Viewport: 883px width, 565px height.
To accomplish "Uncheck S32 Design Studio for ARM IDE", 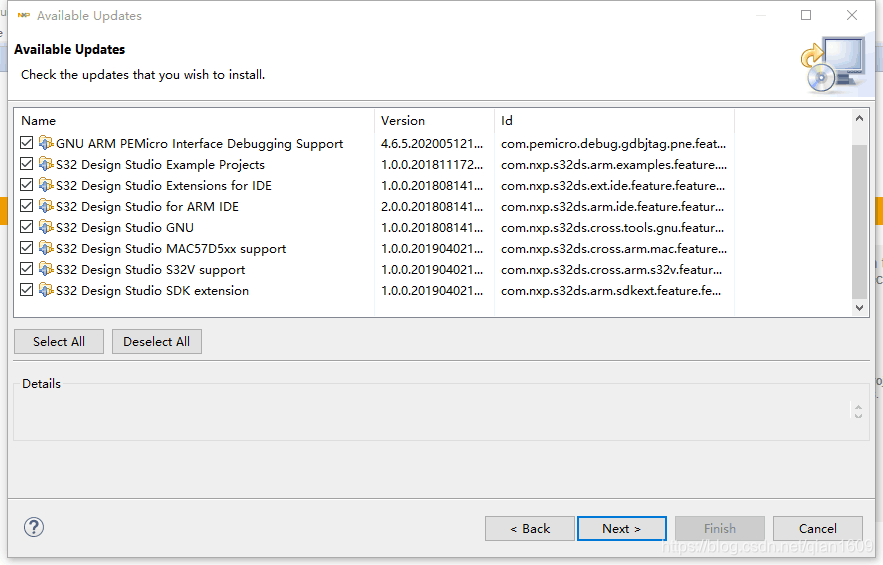I will coord(27,207).
